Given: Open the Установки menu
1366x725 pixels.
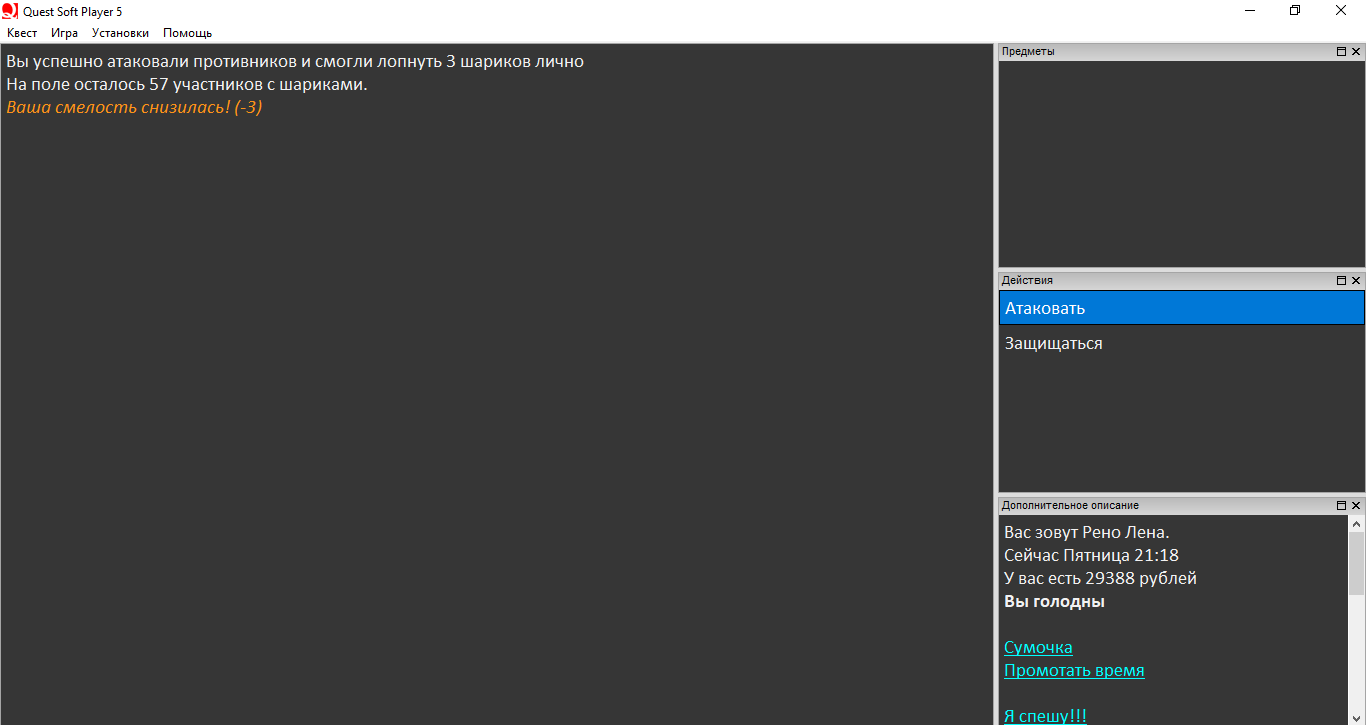Looking at the screenshot, I should click(120, 33).
